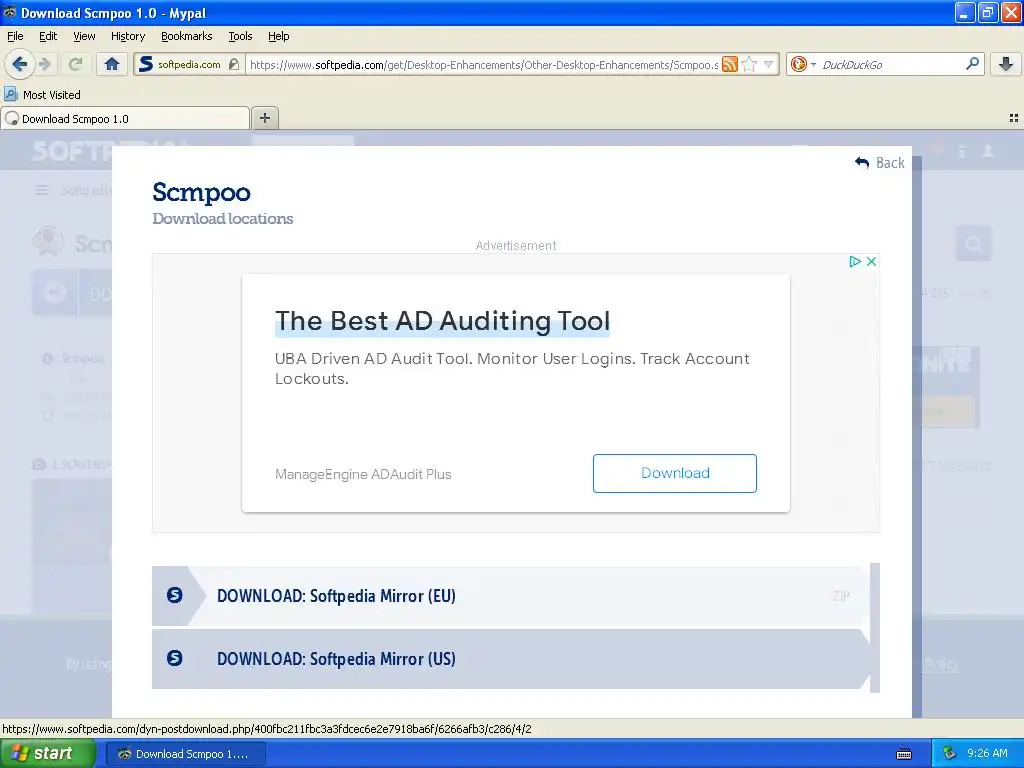Close the advertisement with X icon
1024x768 pixels.
[871, 262]
